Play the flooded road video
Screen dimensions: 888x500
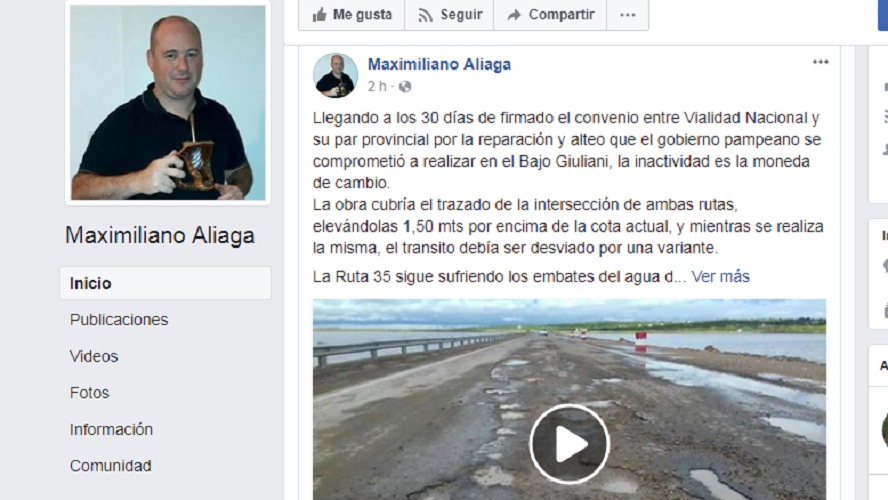(x=569, y=443)
